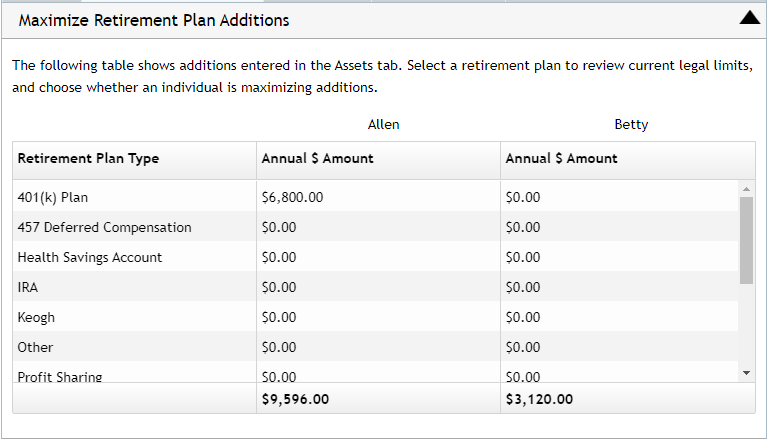Click Allen's $6,800.00 401(k) amount

pyautogui.click(x=292, y=197)
